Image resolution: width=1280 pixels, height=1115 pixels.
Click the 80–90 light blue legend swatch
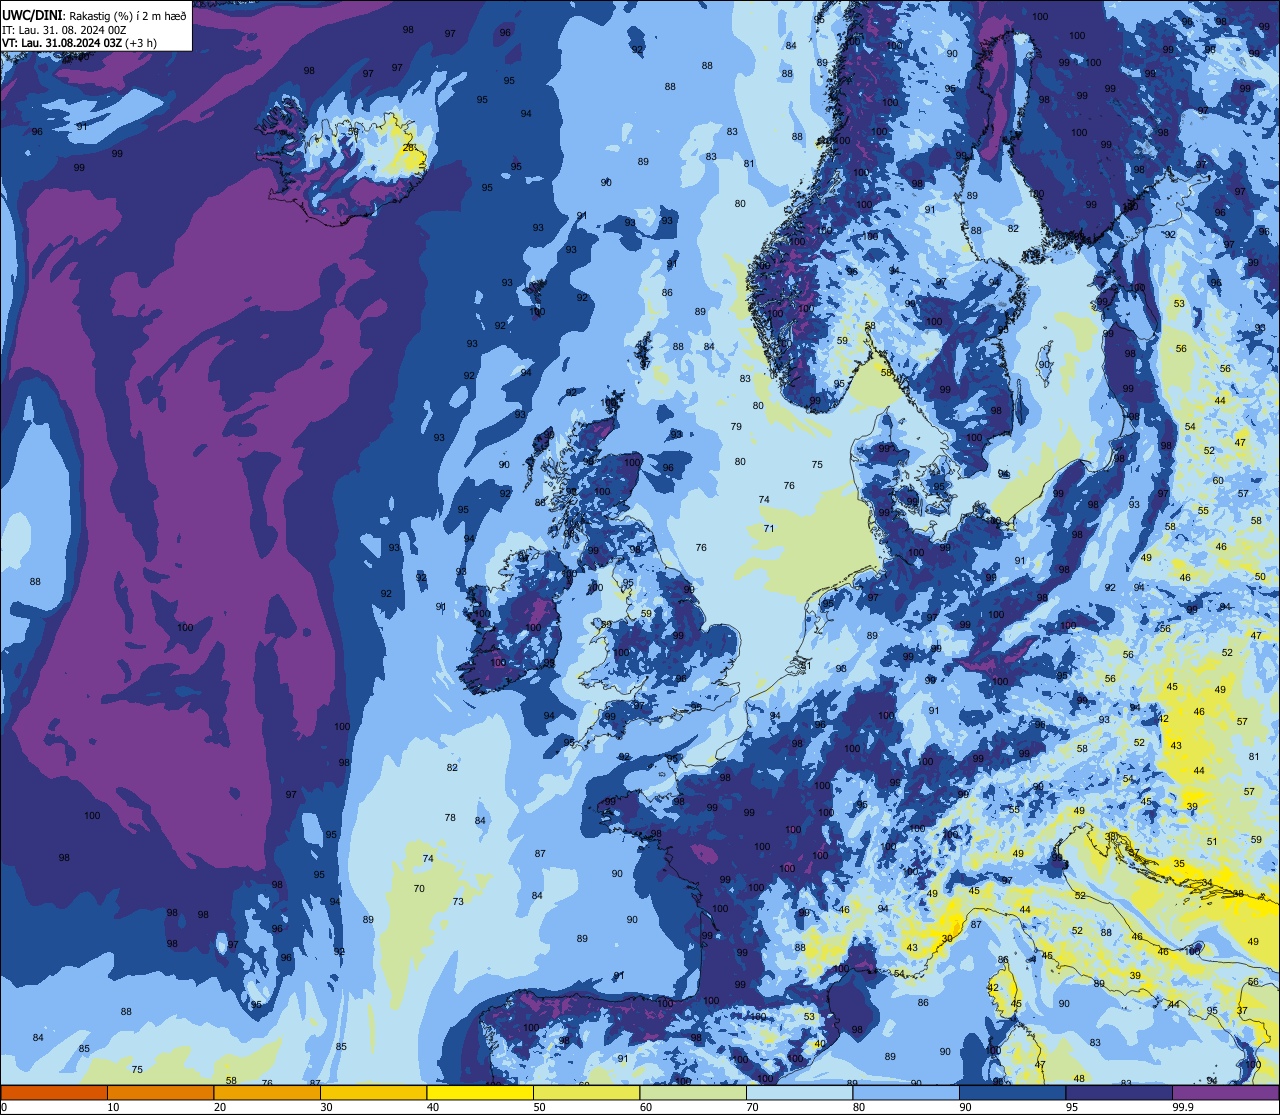[x=906, y=1092]
